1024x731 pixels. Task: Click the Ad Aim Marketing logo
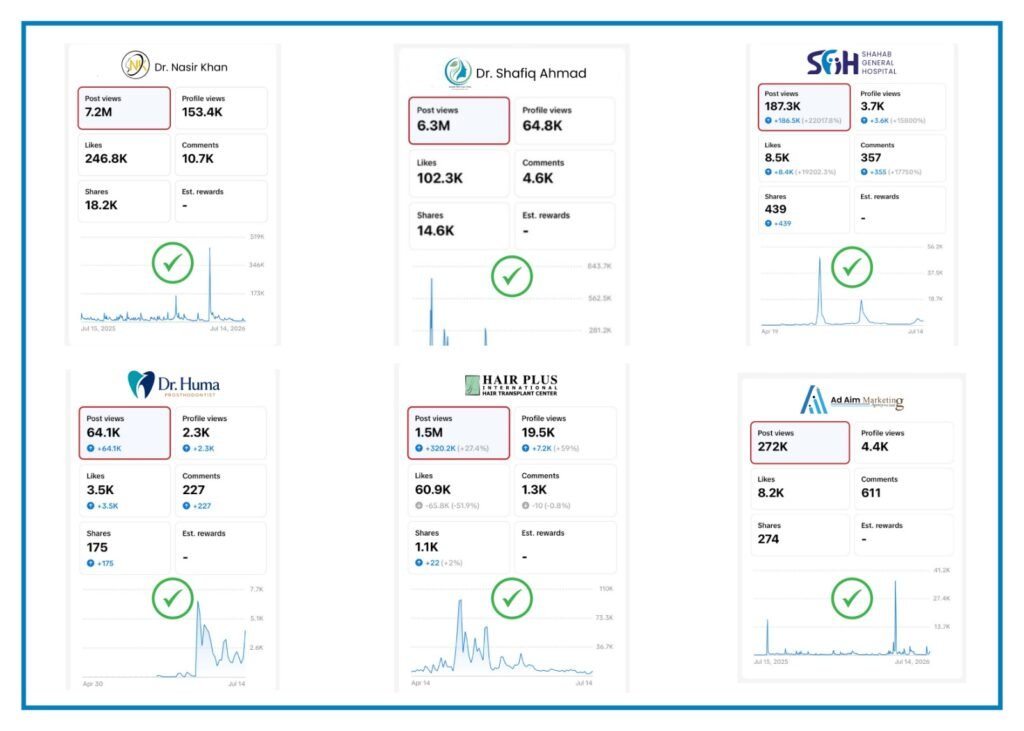pos(852,399)
